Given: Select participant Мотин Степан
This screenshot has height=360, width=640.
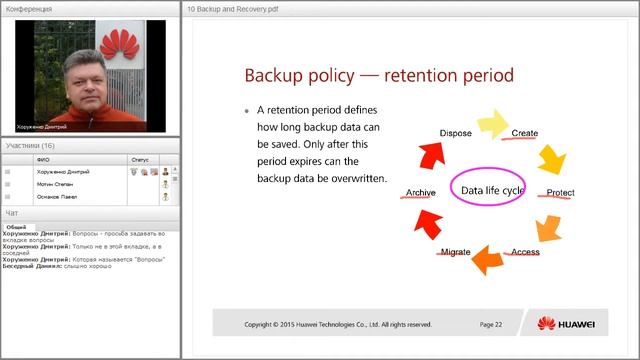Looking at the screenshot, I should coord(55,184).
